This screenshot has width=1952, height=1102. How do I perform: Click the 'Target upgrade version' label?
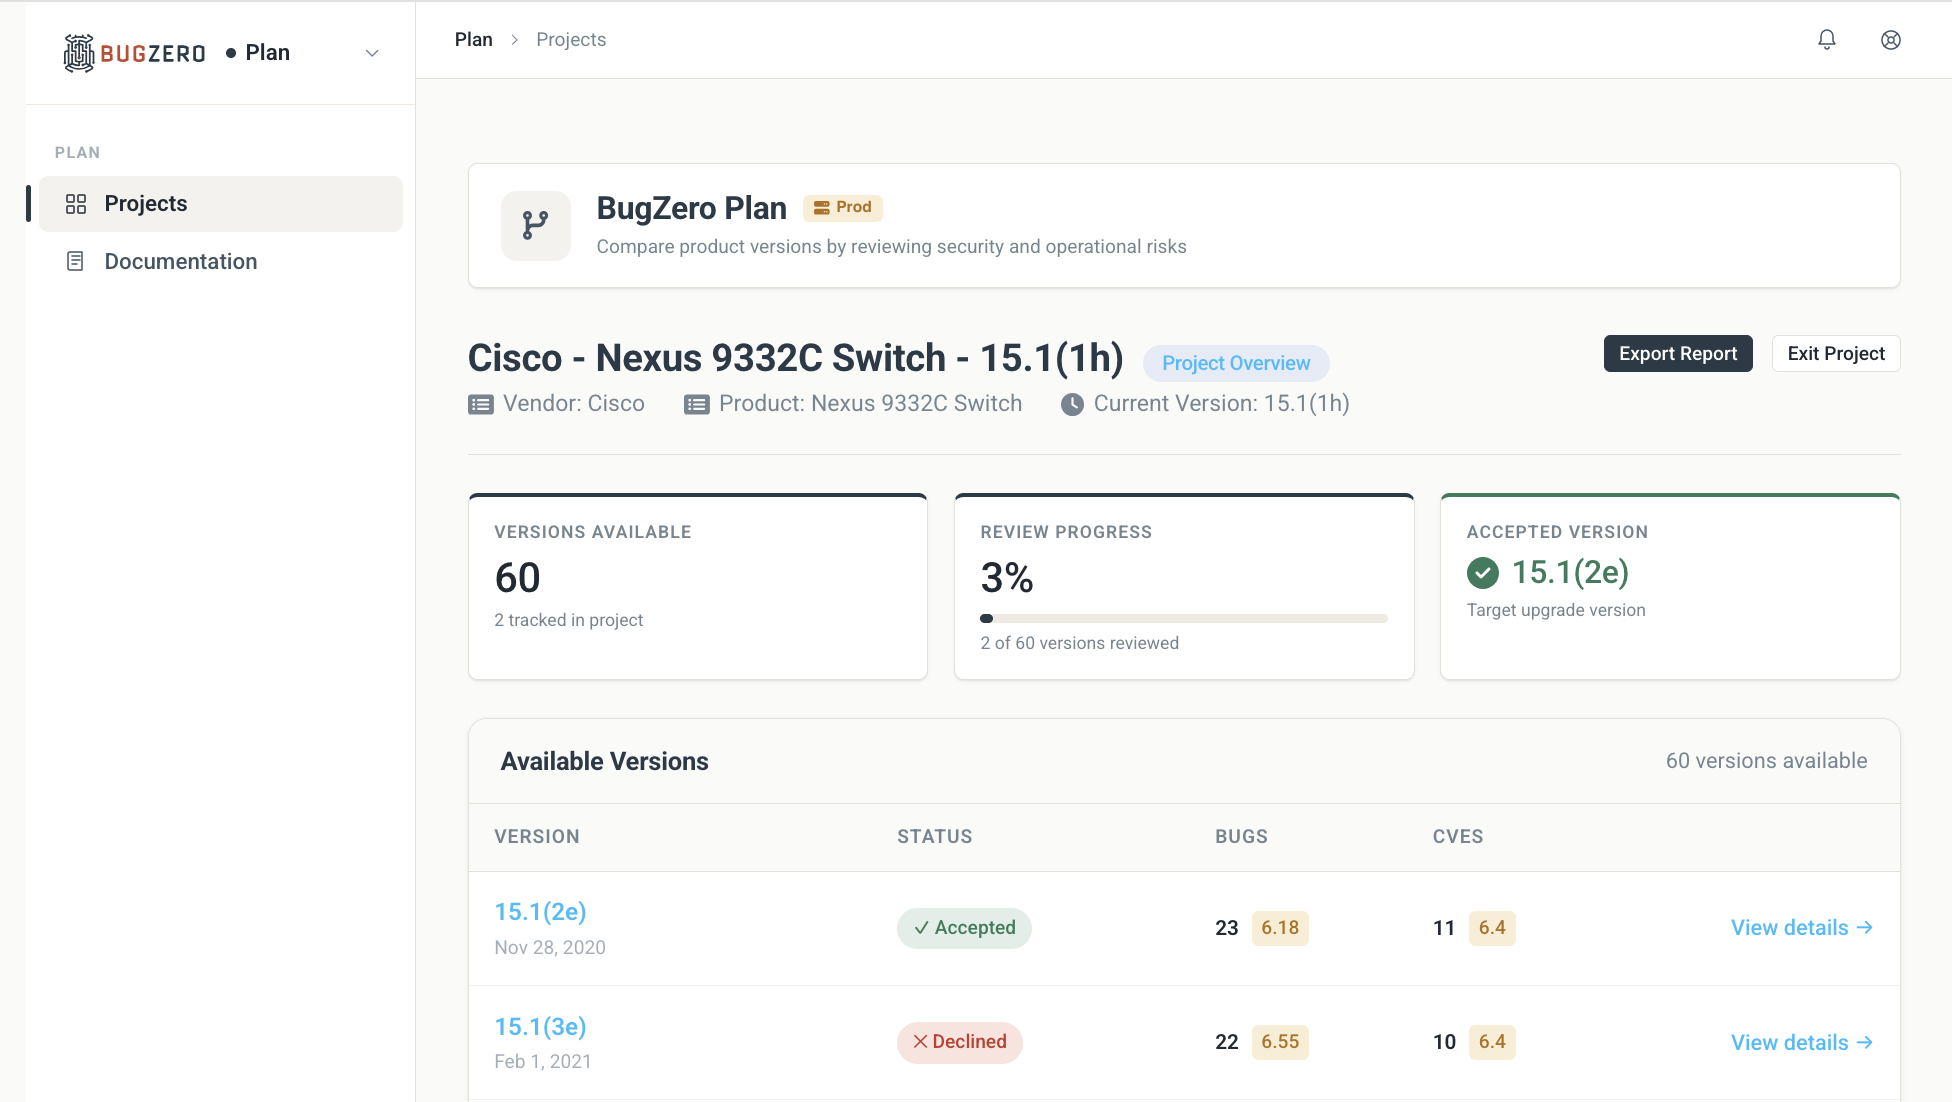click(x=1556, y=611)
